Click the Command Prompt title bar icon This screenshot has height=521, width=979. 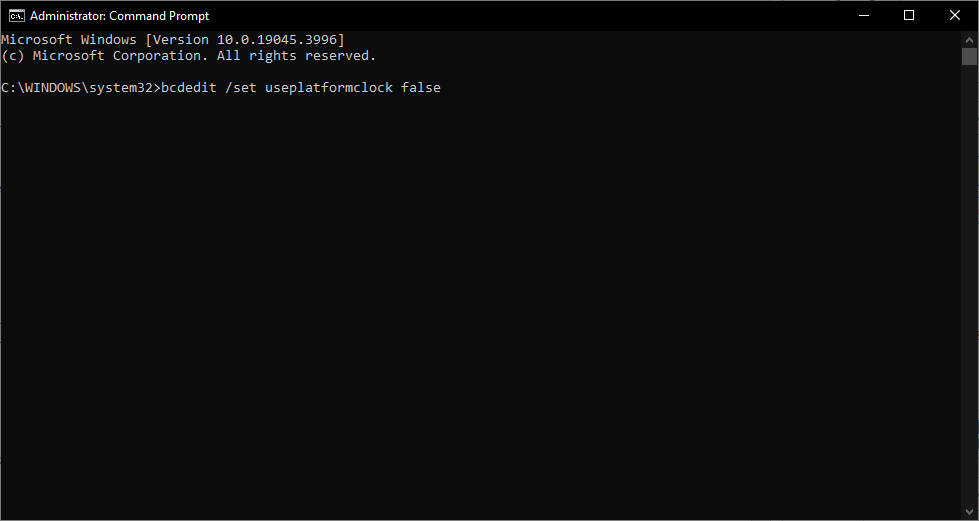(x=16, y=15)
